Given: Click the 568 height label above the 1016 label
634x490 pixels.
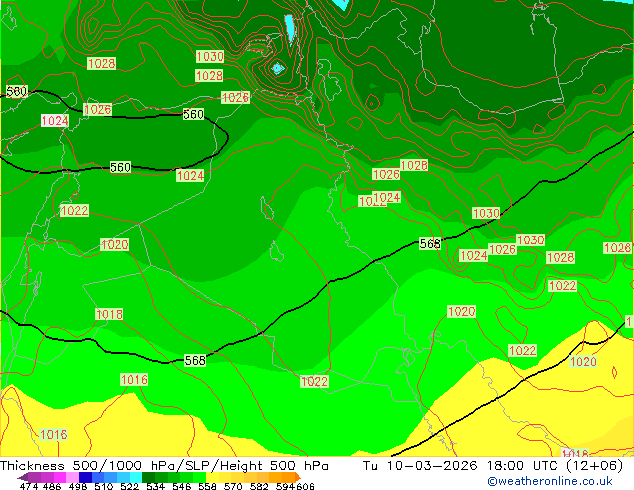Looking at the screenshot, I should (x=195, y=360).
